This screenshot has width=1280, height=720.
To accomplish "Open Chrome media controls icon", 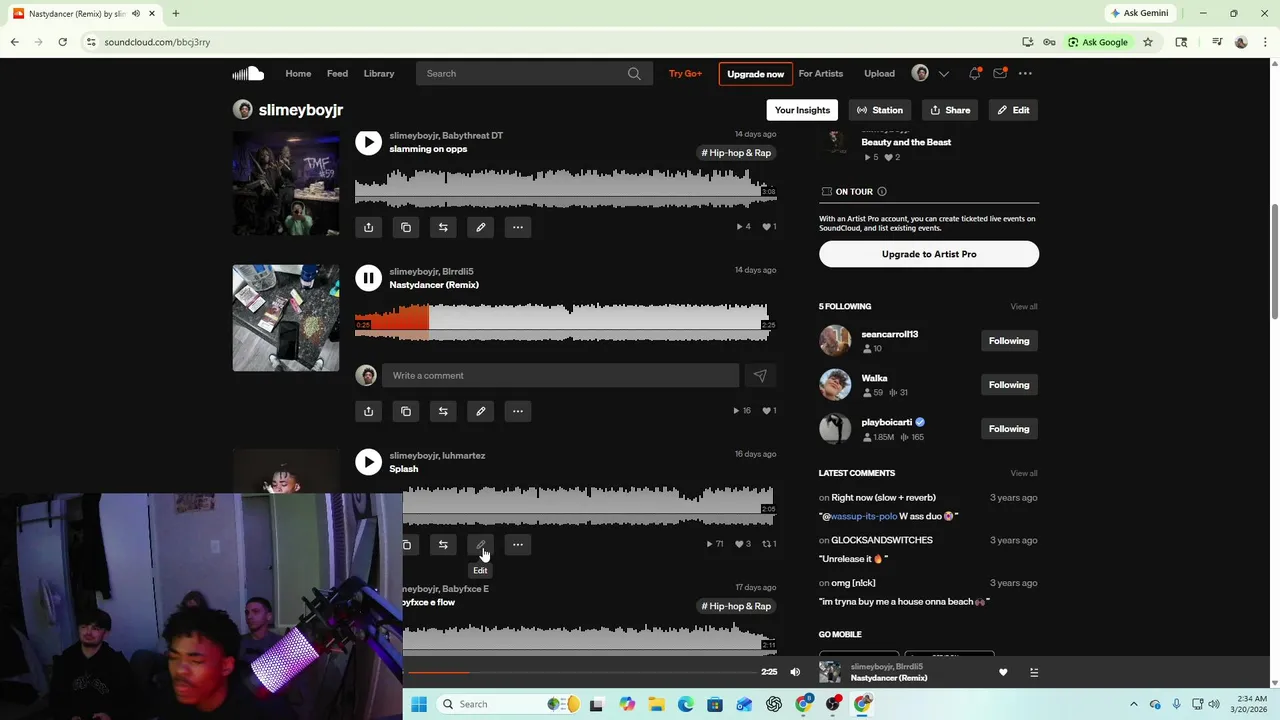I will [1217, 42].
